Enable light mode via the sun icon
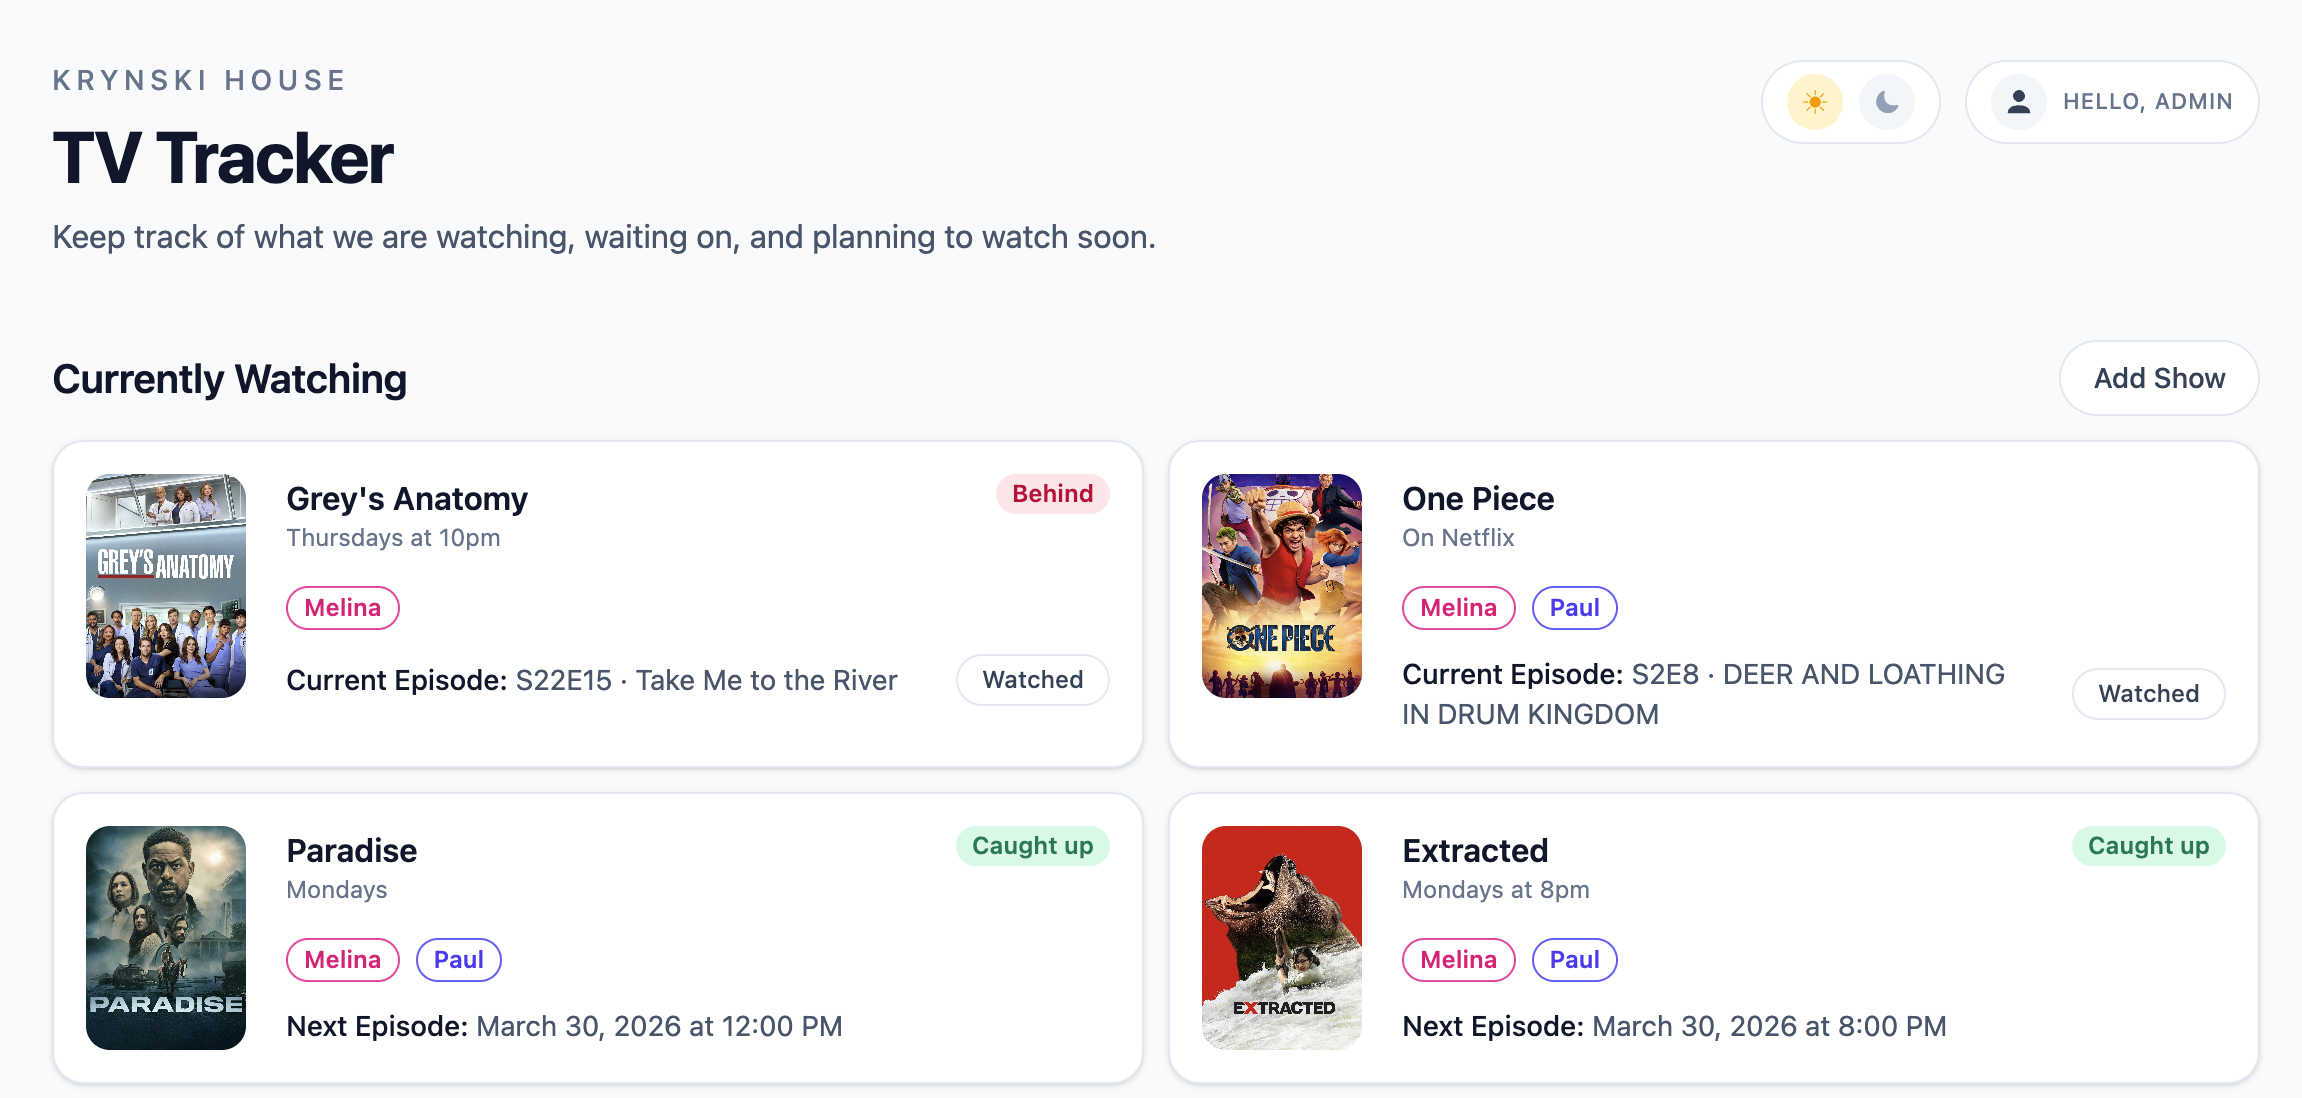The height and width of the screenshot is (1098, 2302). 1815,101
